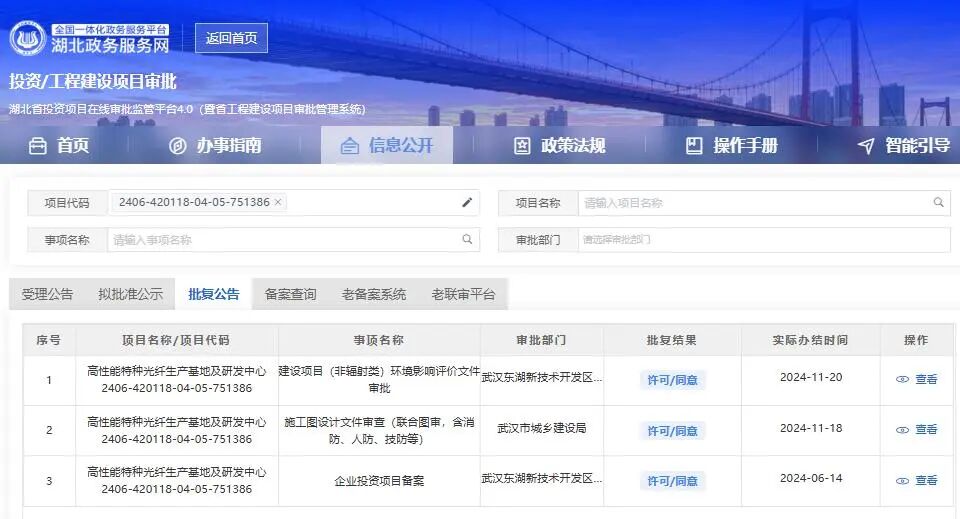Switch to the 批复公告 tab
Screen dimensions: 960x519
[214, 294]
